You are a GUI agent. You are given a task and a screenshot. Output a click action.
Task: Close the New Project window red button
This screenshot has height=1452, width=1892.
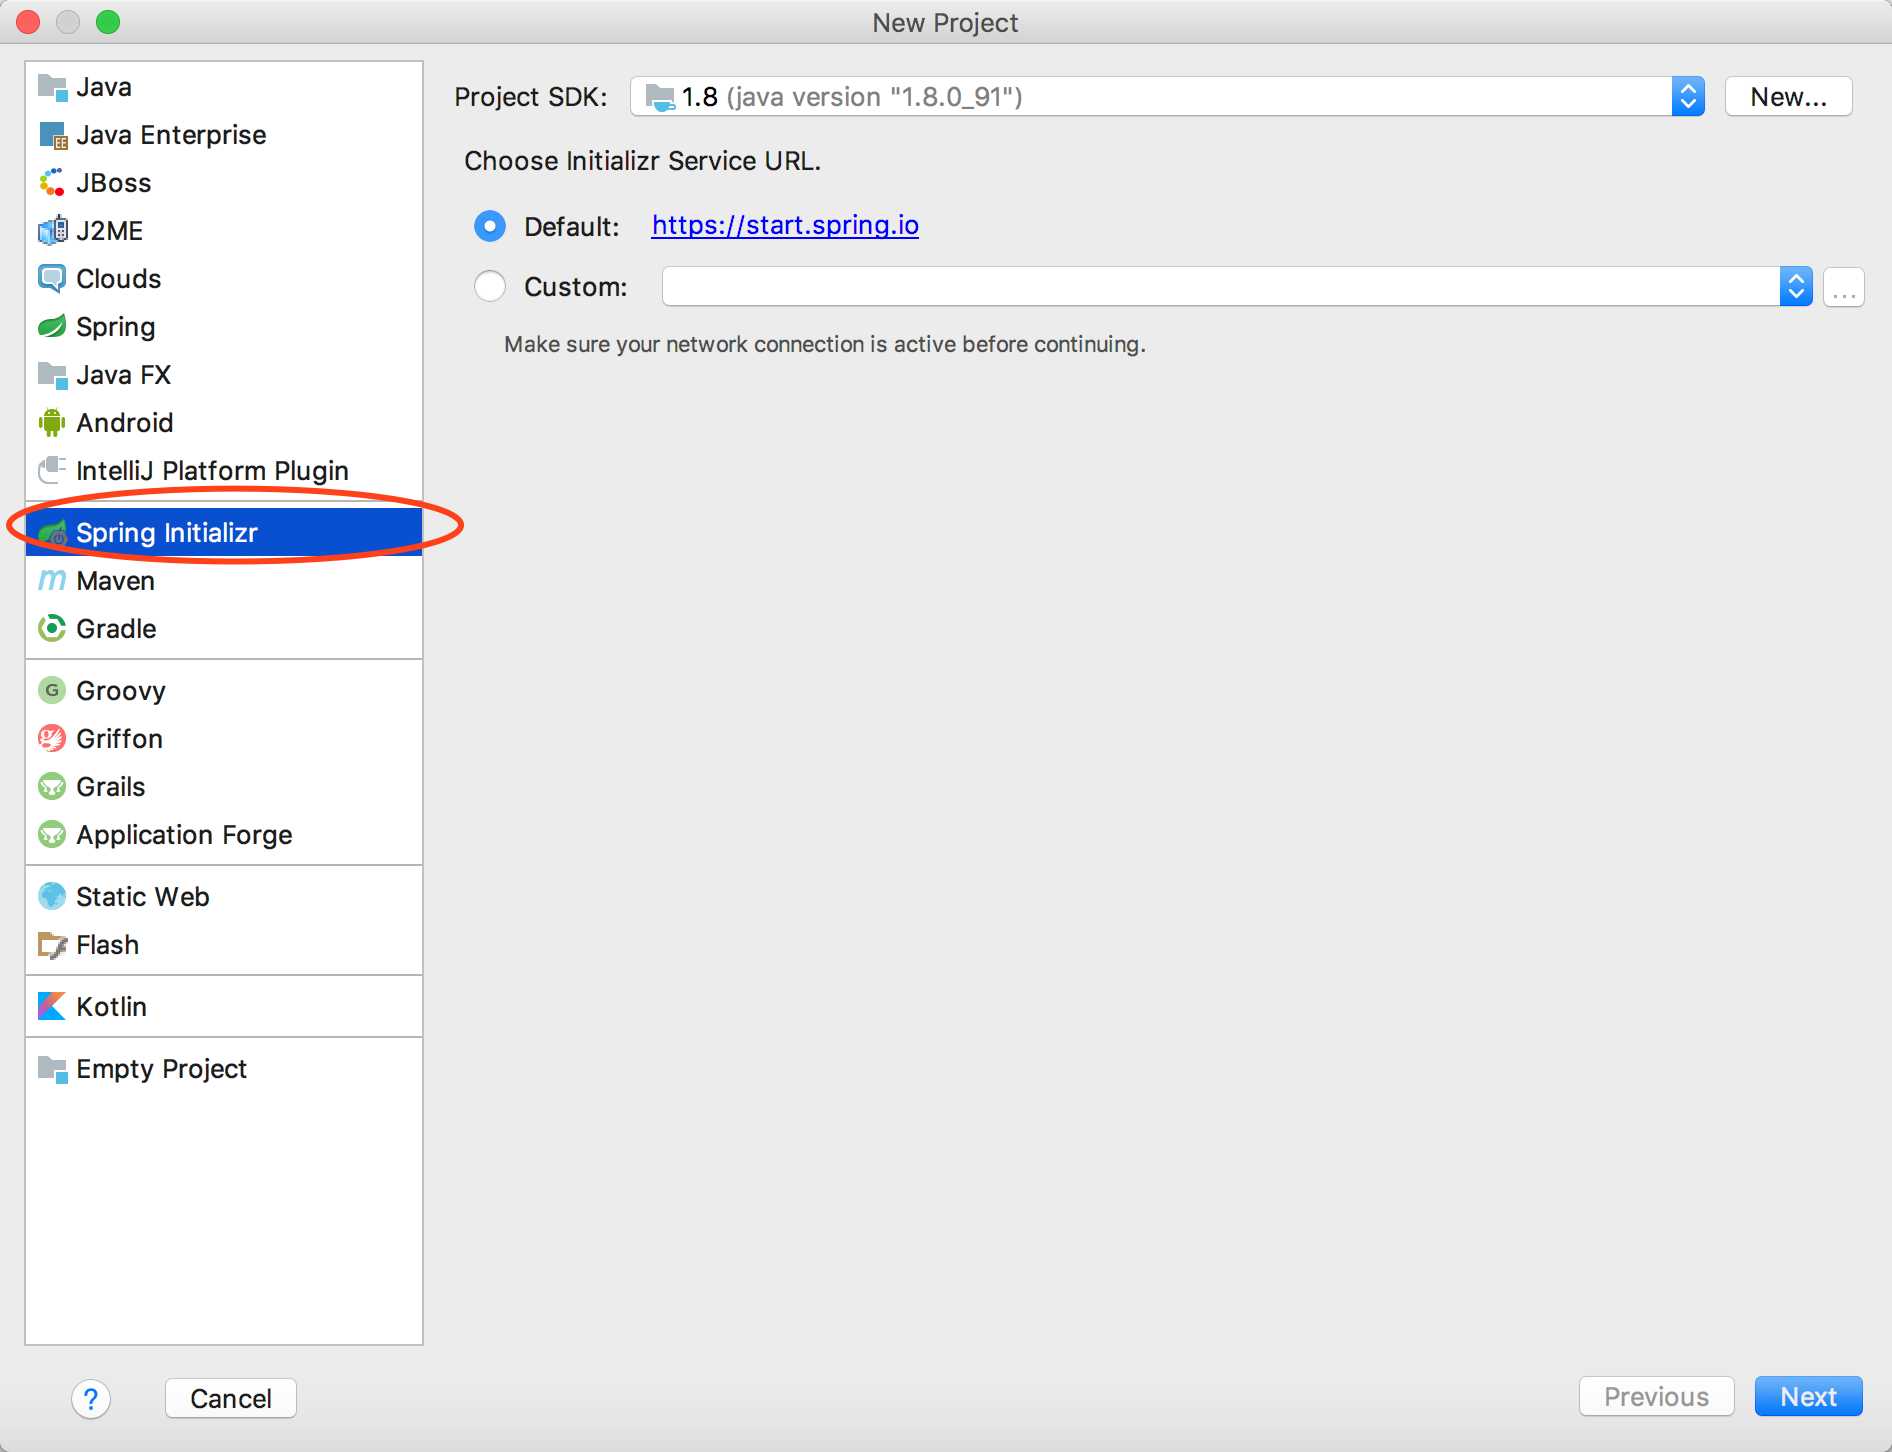point(28,22)
